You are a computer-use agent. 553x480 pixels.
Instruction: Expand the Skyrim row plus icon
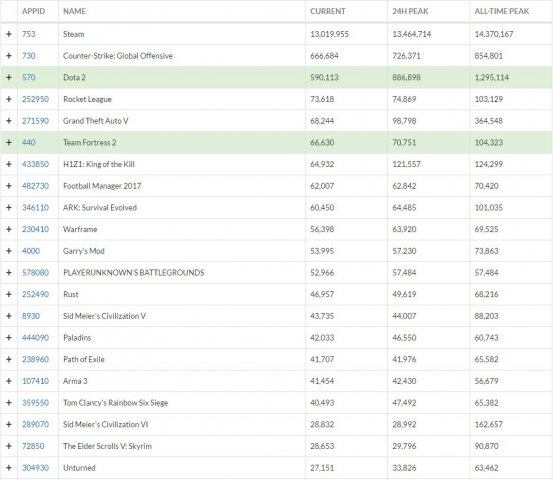(9, 446)
